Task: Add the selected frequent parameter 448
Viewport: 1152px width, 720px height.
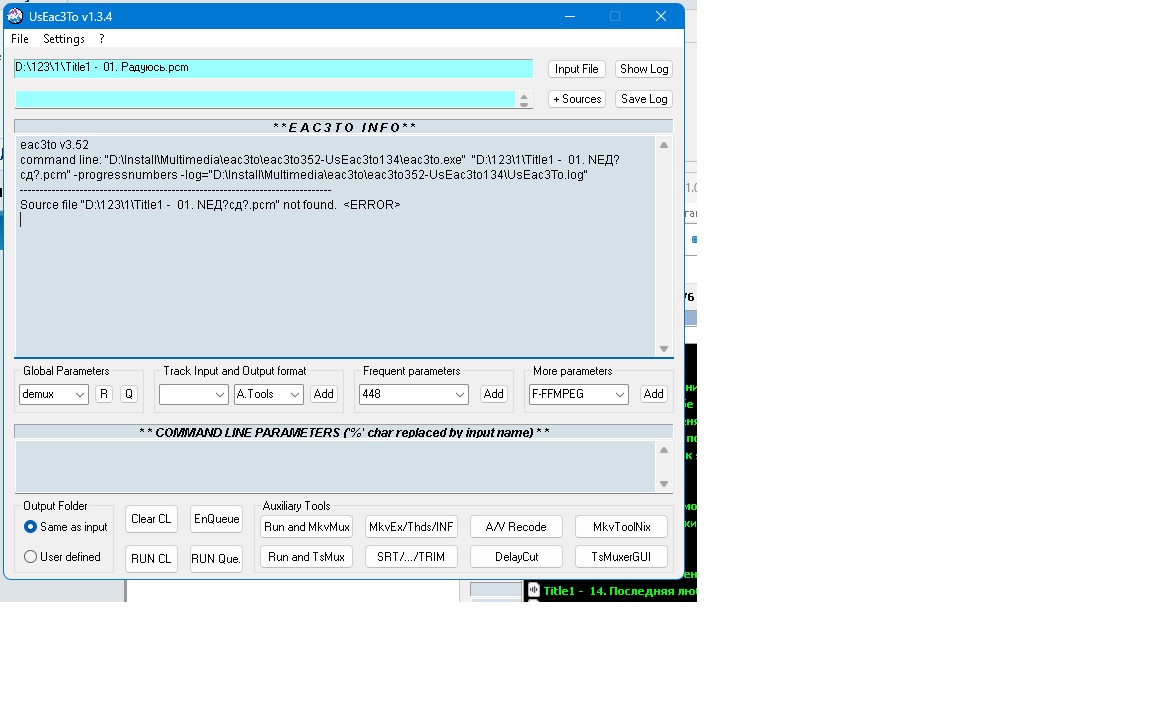Action: pyautogui.click(x=494, y=394)
